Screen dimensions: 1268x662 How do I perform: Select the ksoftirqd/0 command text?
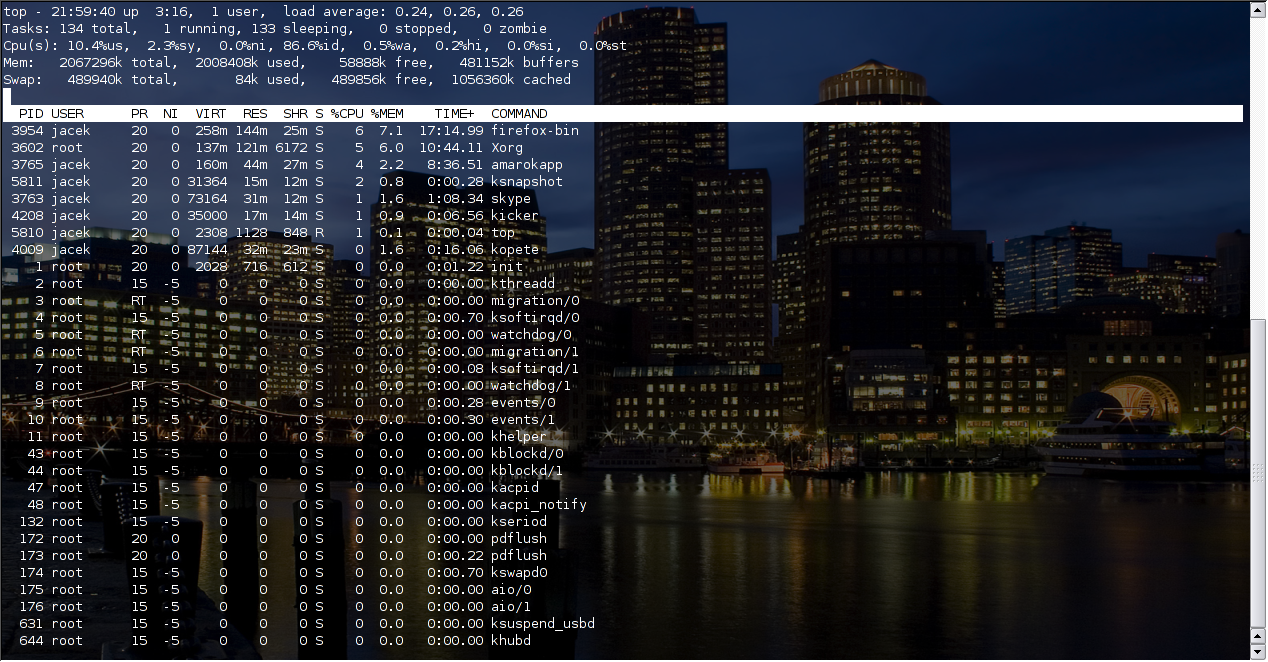[x=535, y=318]
